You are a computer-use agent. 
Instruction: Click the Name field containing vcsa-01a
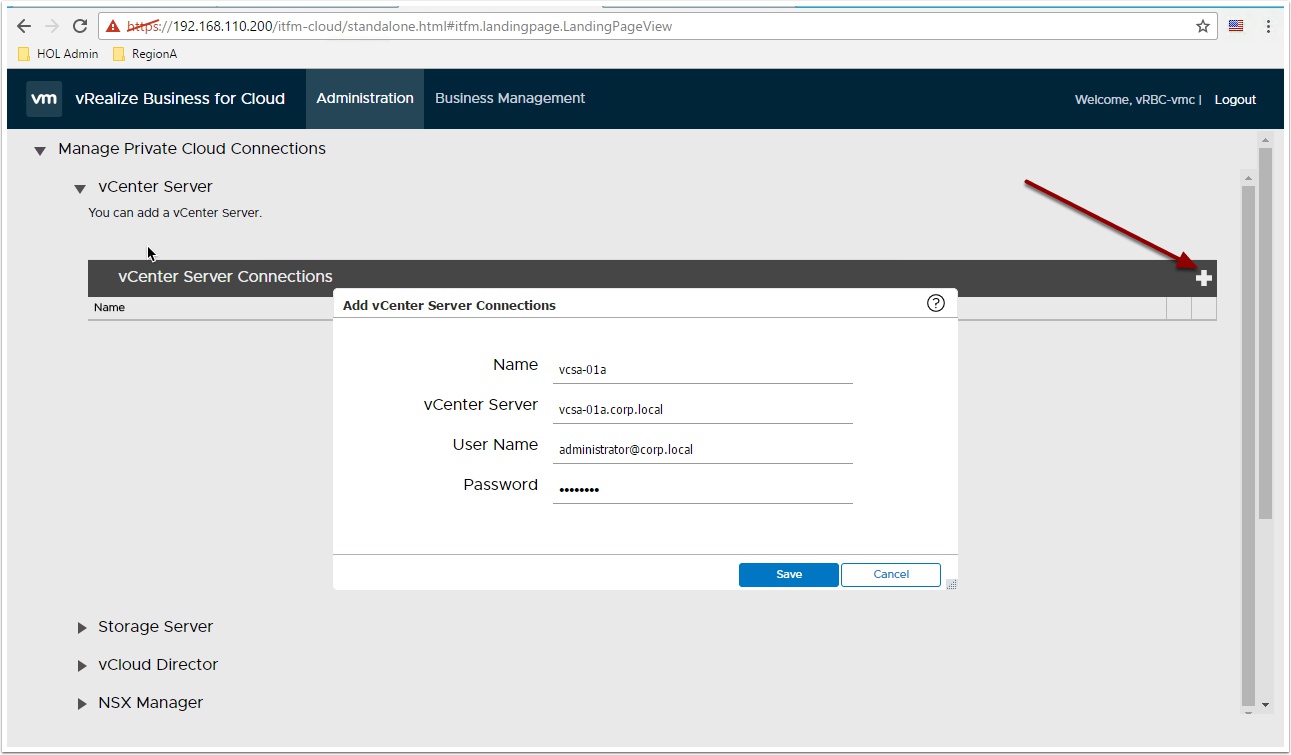click(x=703, y=369)
